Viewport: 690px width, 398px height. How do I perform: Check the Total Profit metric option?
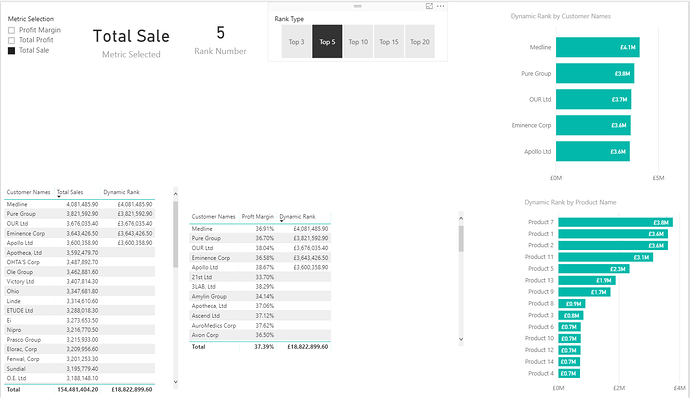[x=11, y=40]
